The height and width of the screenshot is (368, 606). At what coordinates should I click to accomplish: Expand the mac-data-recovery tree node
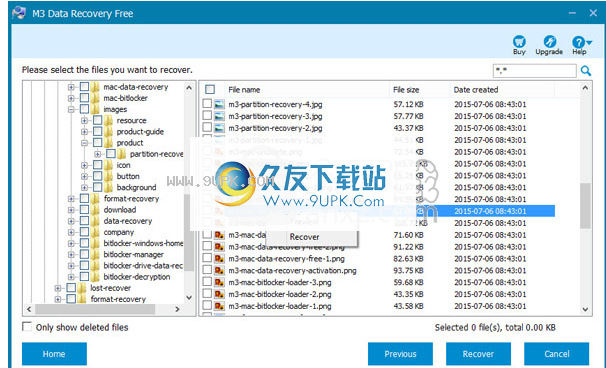[71, 87]
